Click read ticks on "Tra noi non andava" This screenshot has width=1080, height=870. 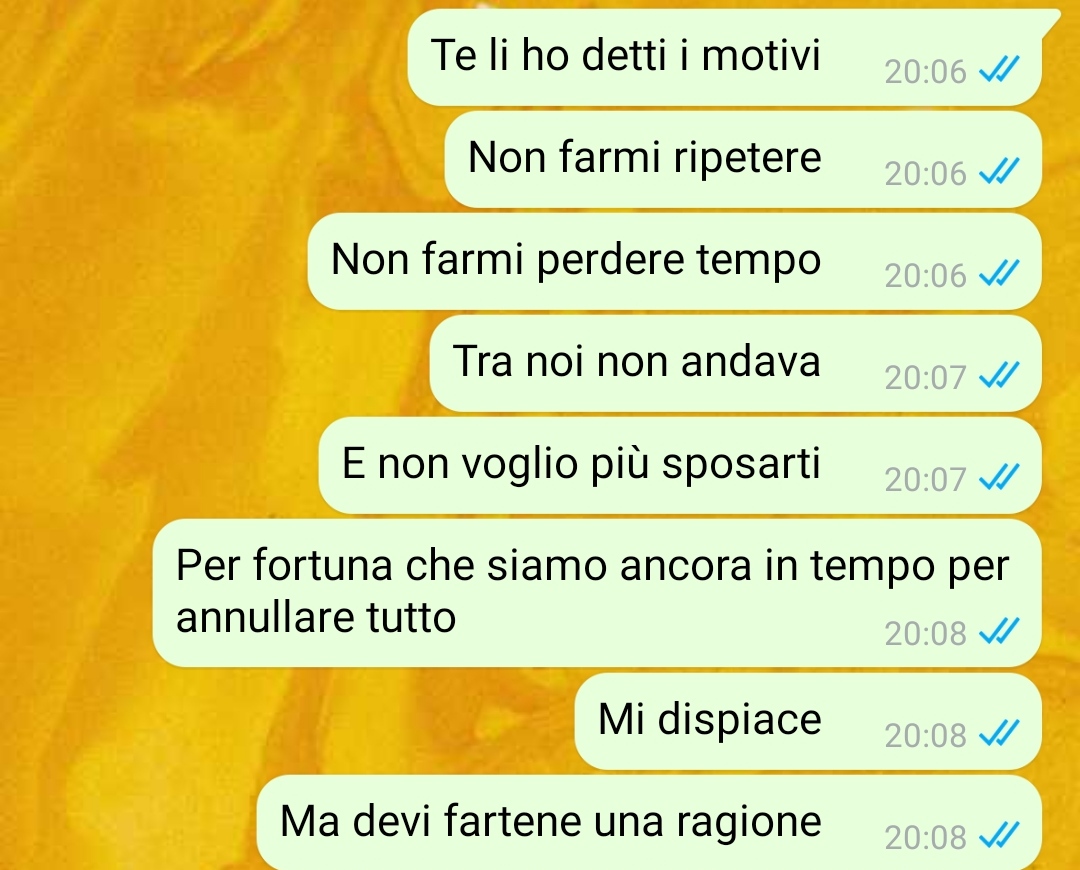999,375
